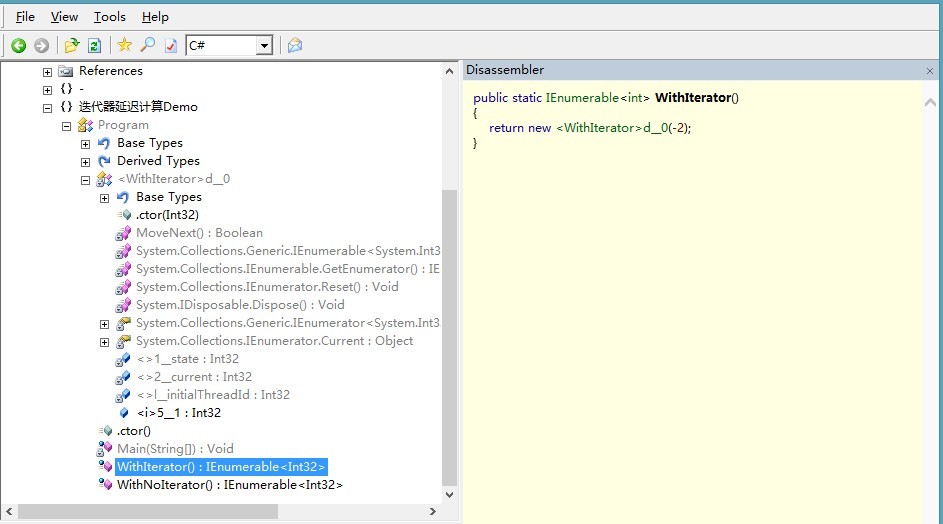Click the <i>5__1 field icon
The height and width of the screenshot is (524, 943).
coord(124,413)
